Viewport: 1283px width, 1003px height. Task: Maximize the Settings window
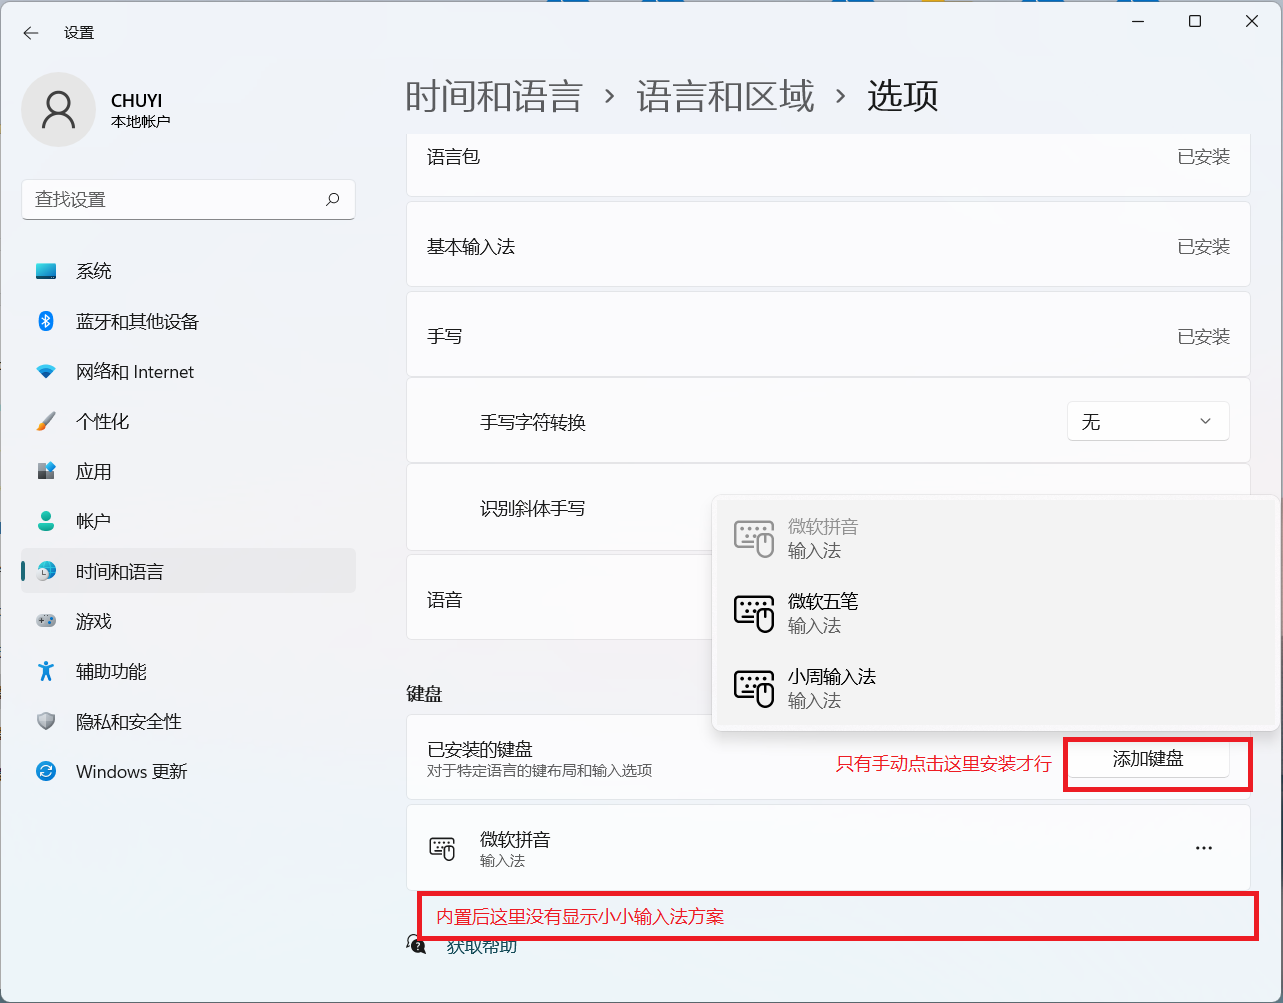[1195, 21]
